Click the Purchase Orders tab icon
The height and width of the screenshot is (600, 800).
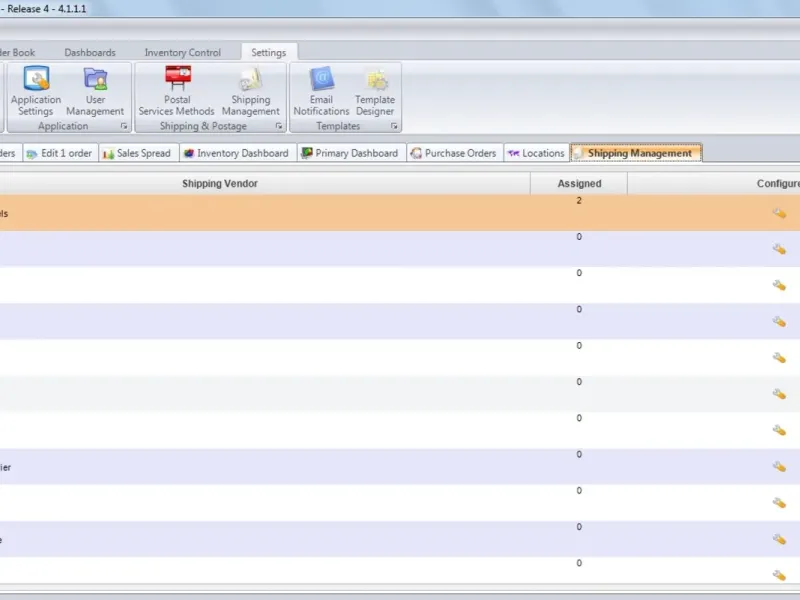416,153
